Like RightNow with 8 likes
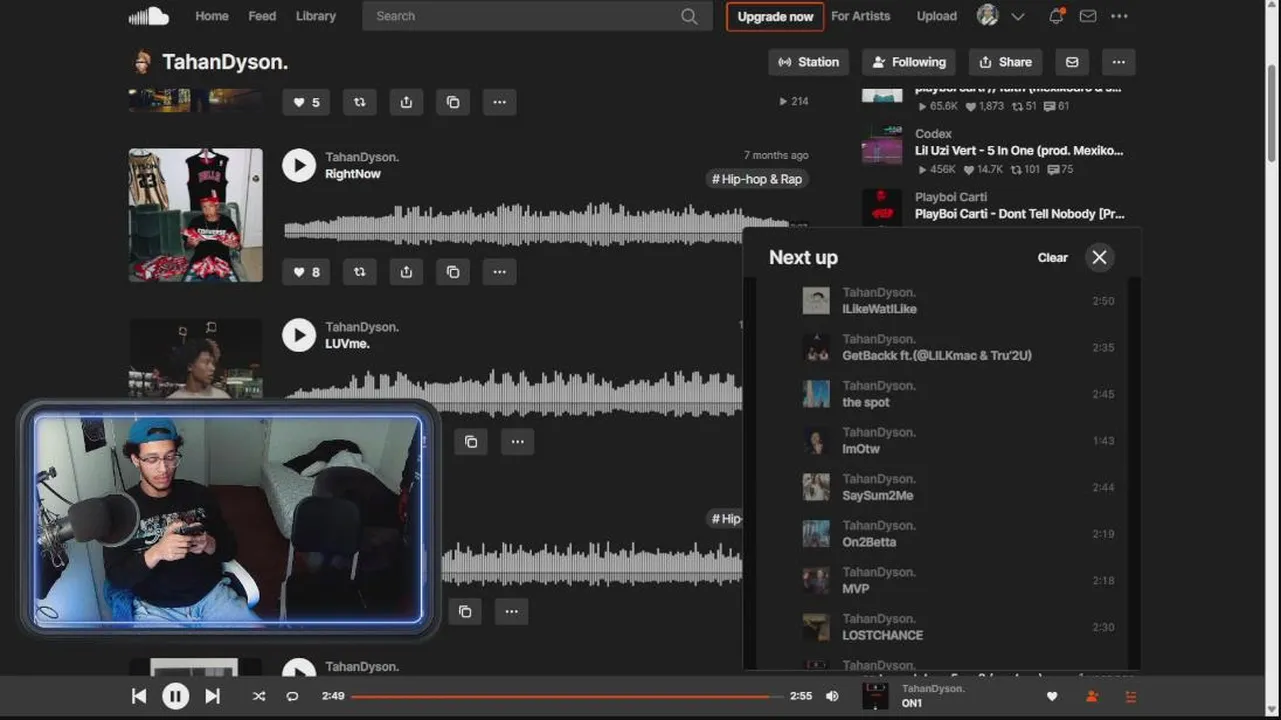This screenshot has height=720, width=1281. [306, 272]
